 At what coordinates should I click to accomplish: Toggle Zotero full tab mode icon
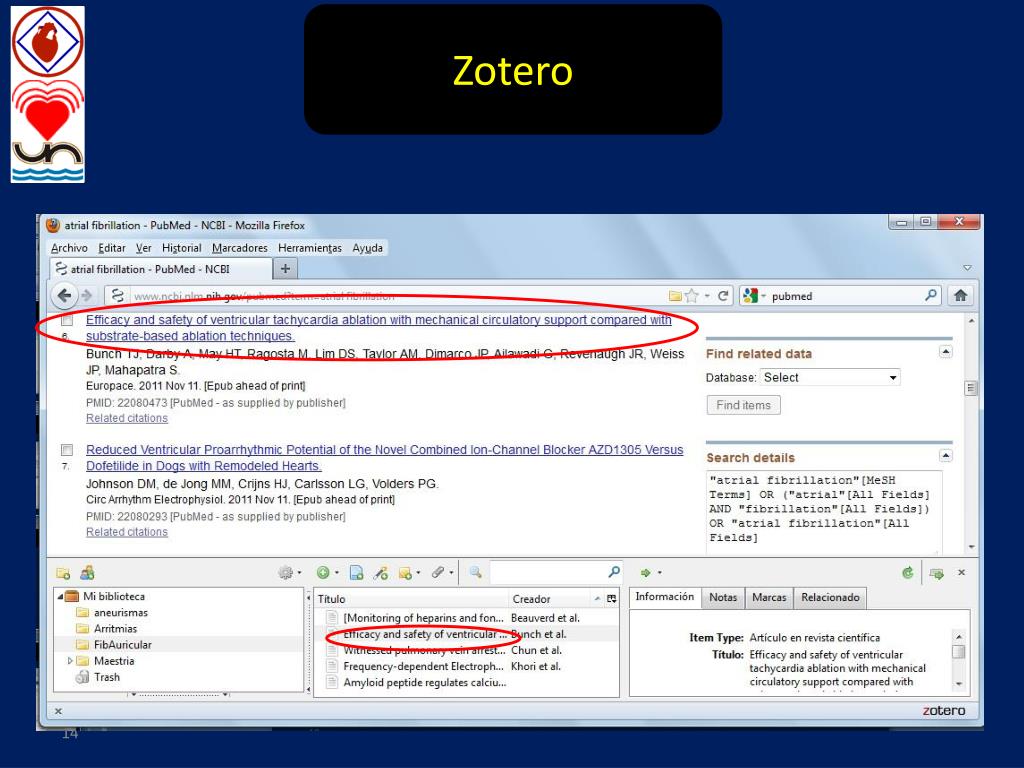tap(936, 573)
